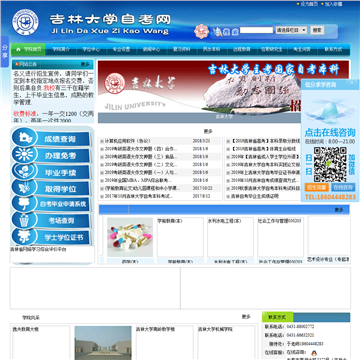
Task: Open 吉林自考毕业生成绩证明 article
Action: point(255,196)
